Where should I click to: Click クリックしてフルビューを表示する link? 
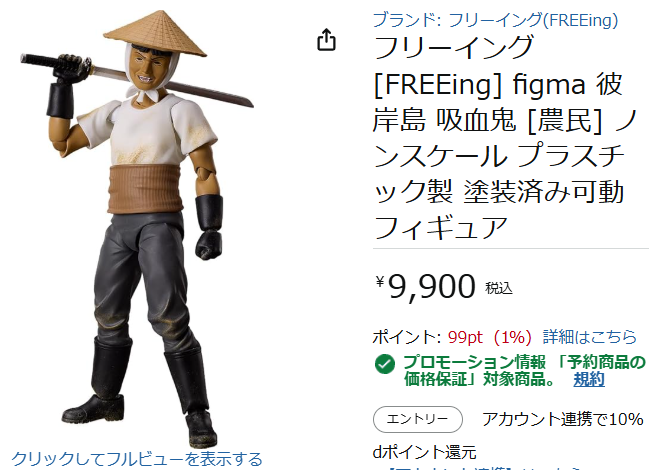[137, 459]
